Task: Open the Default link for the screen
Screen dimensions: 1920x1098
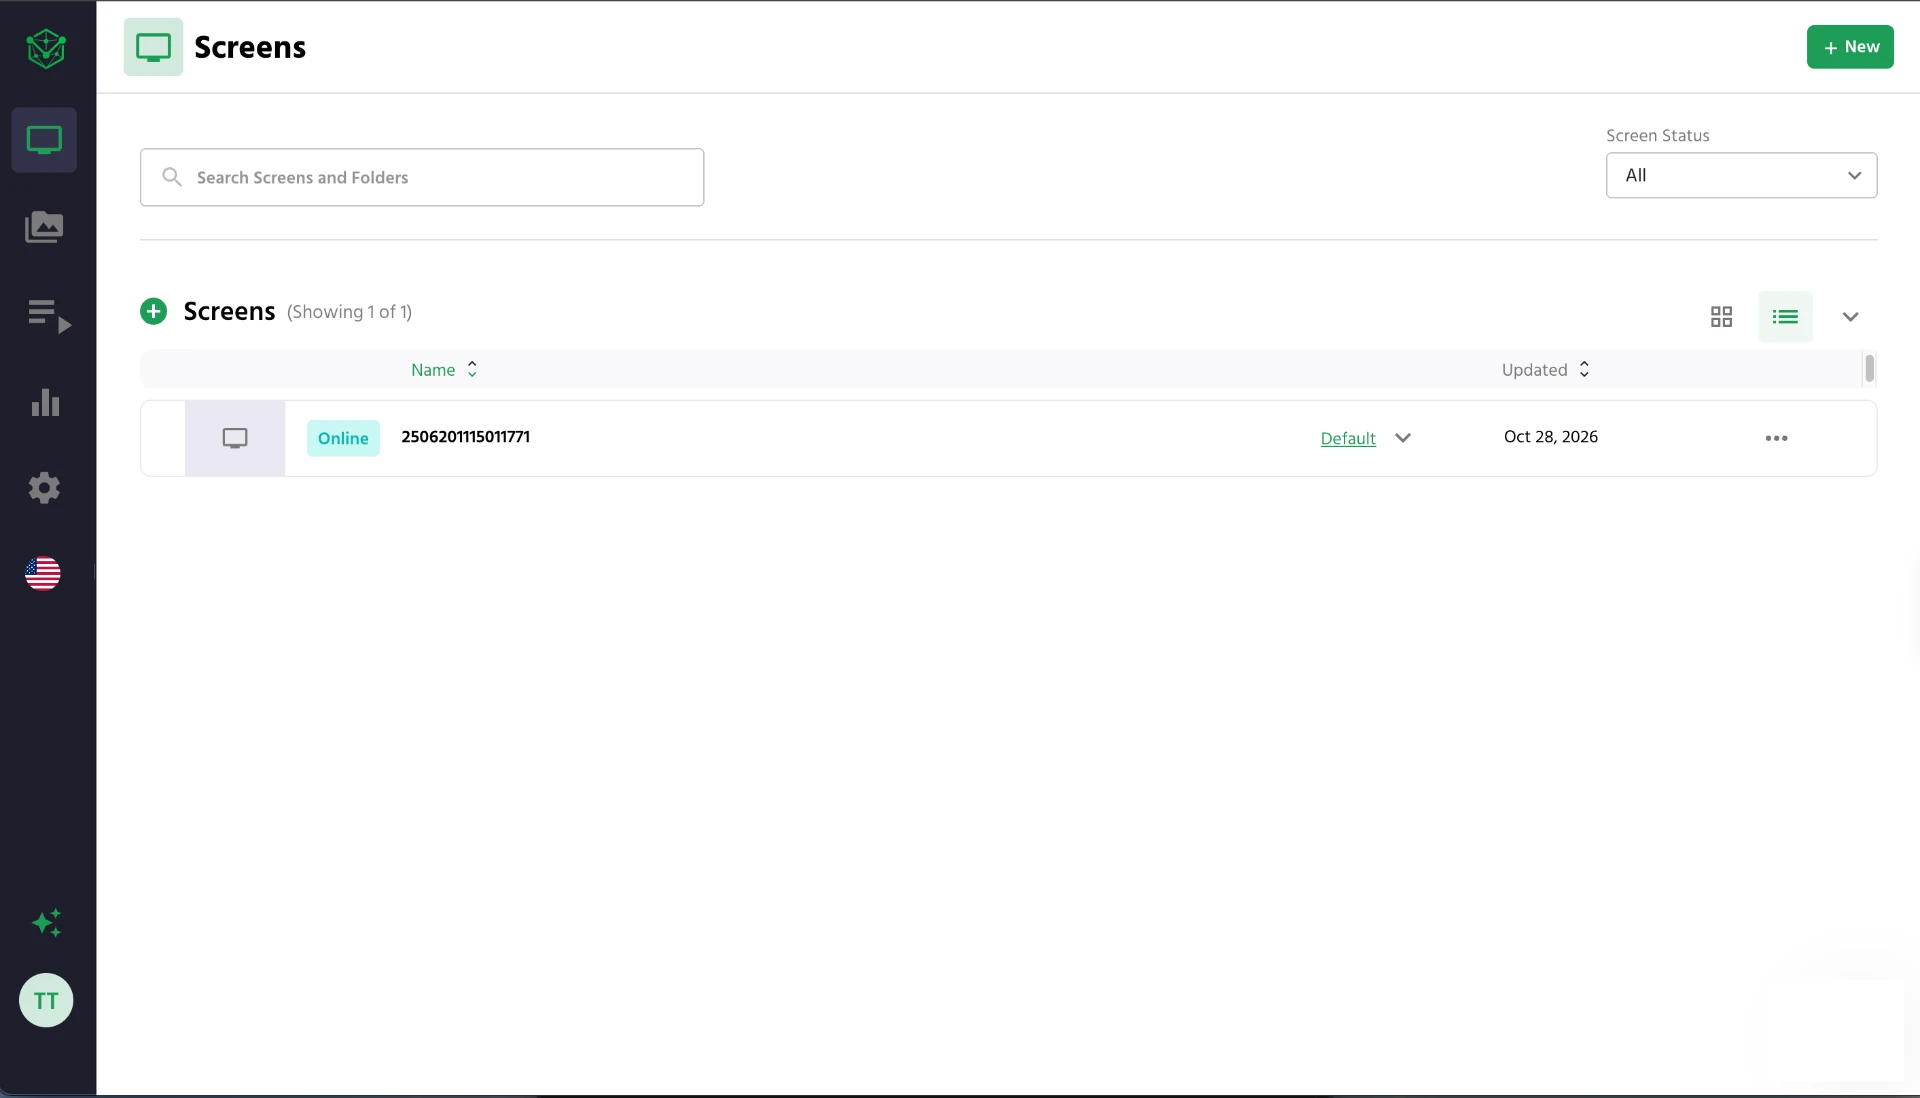Action: tap(1348, 438)
